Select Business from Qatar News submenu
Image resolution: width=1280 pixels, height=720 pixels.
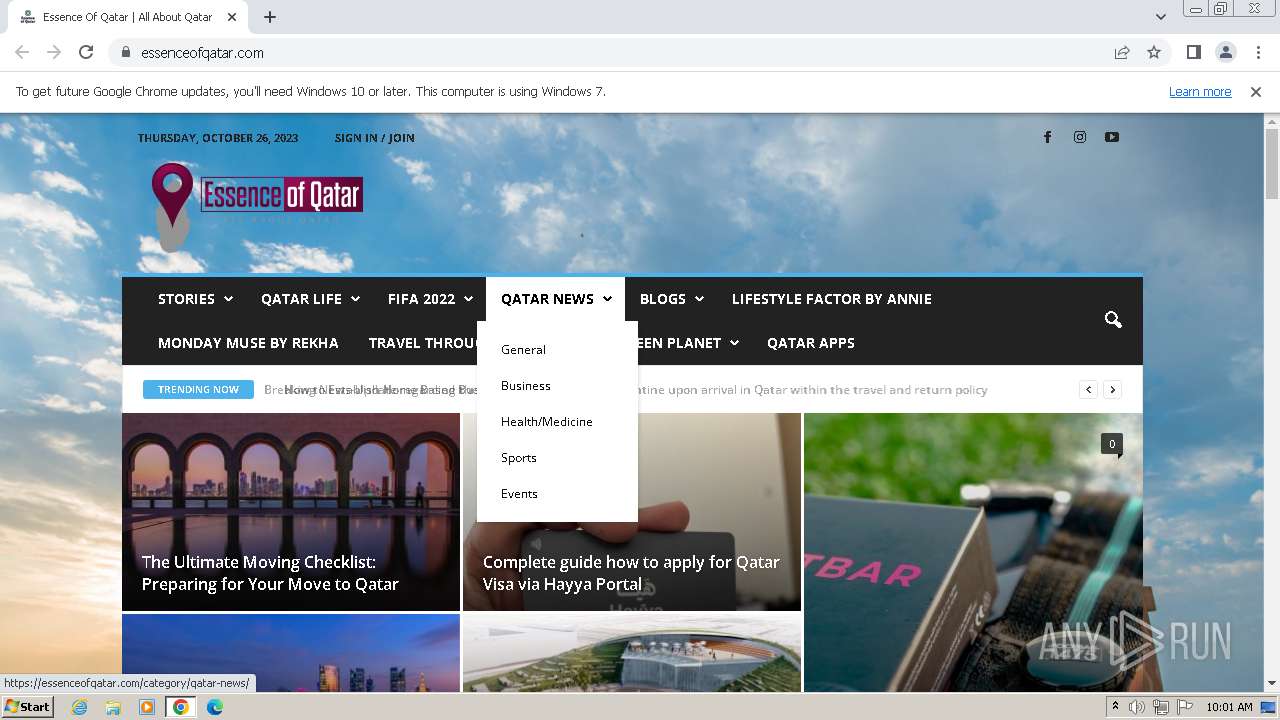[526, 386]
